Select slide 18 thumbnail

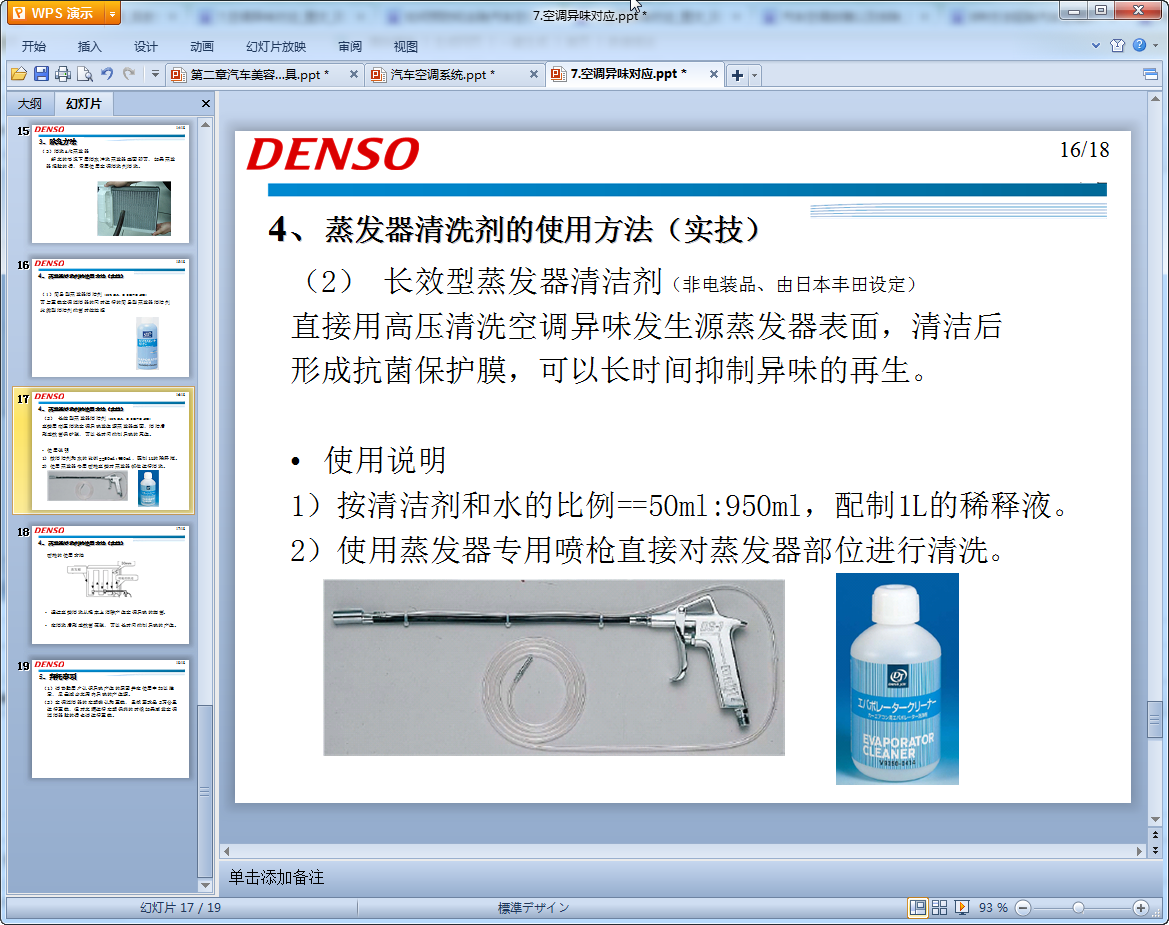110,584
